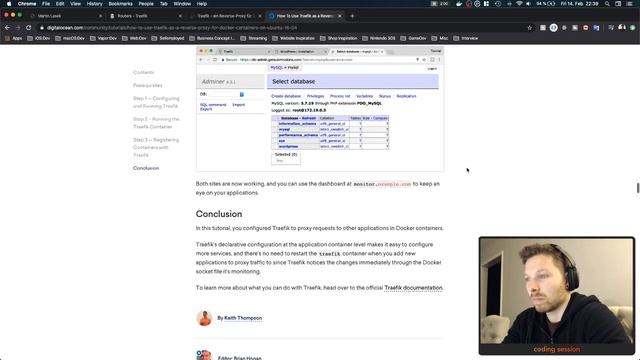Switch to the 'Routers - Traefik' tab

(146, 16)
